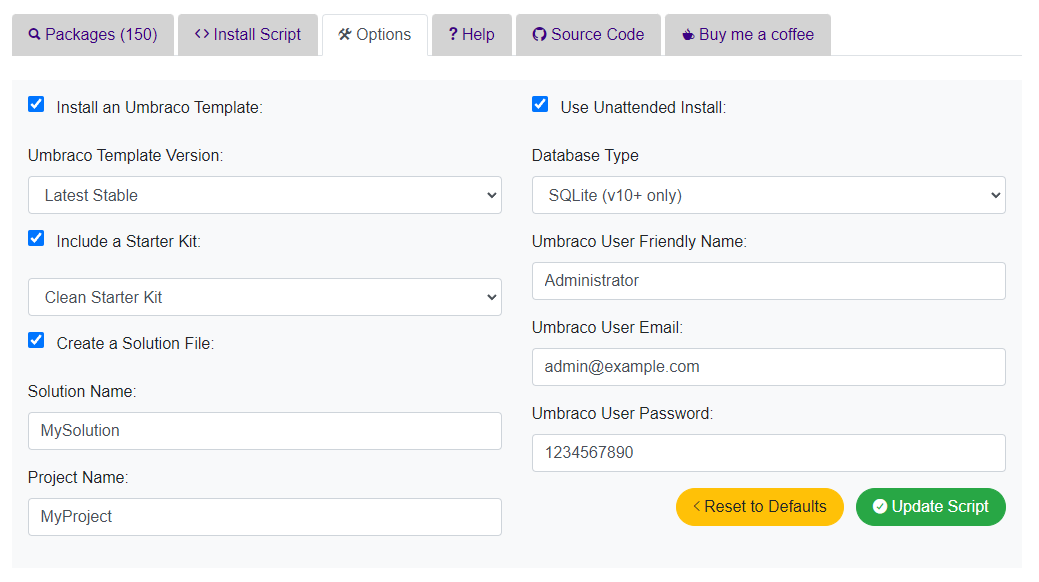The width and height of the screenshot is (1039, 582).
Task: Open the Database Type dropdown
Action: pyautogui.click(x=769, y=195)
